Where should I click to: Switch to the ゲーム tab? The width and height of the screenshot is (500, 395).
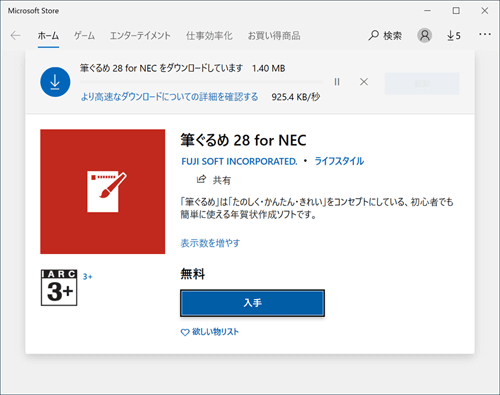84,36
